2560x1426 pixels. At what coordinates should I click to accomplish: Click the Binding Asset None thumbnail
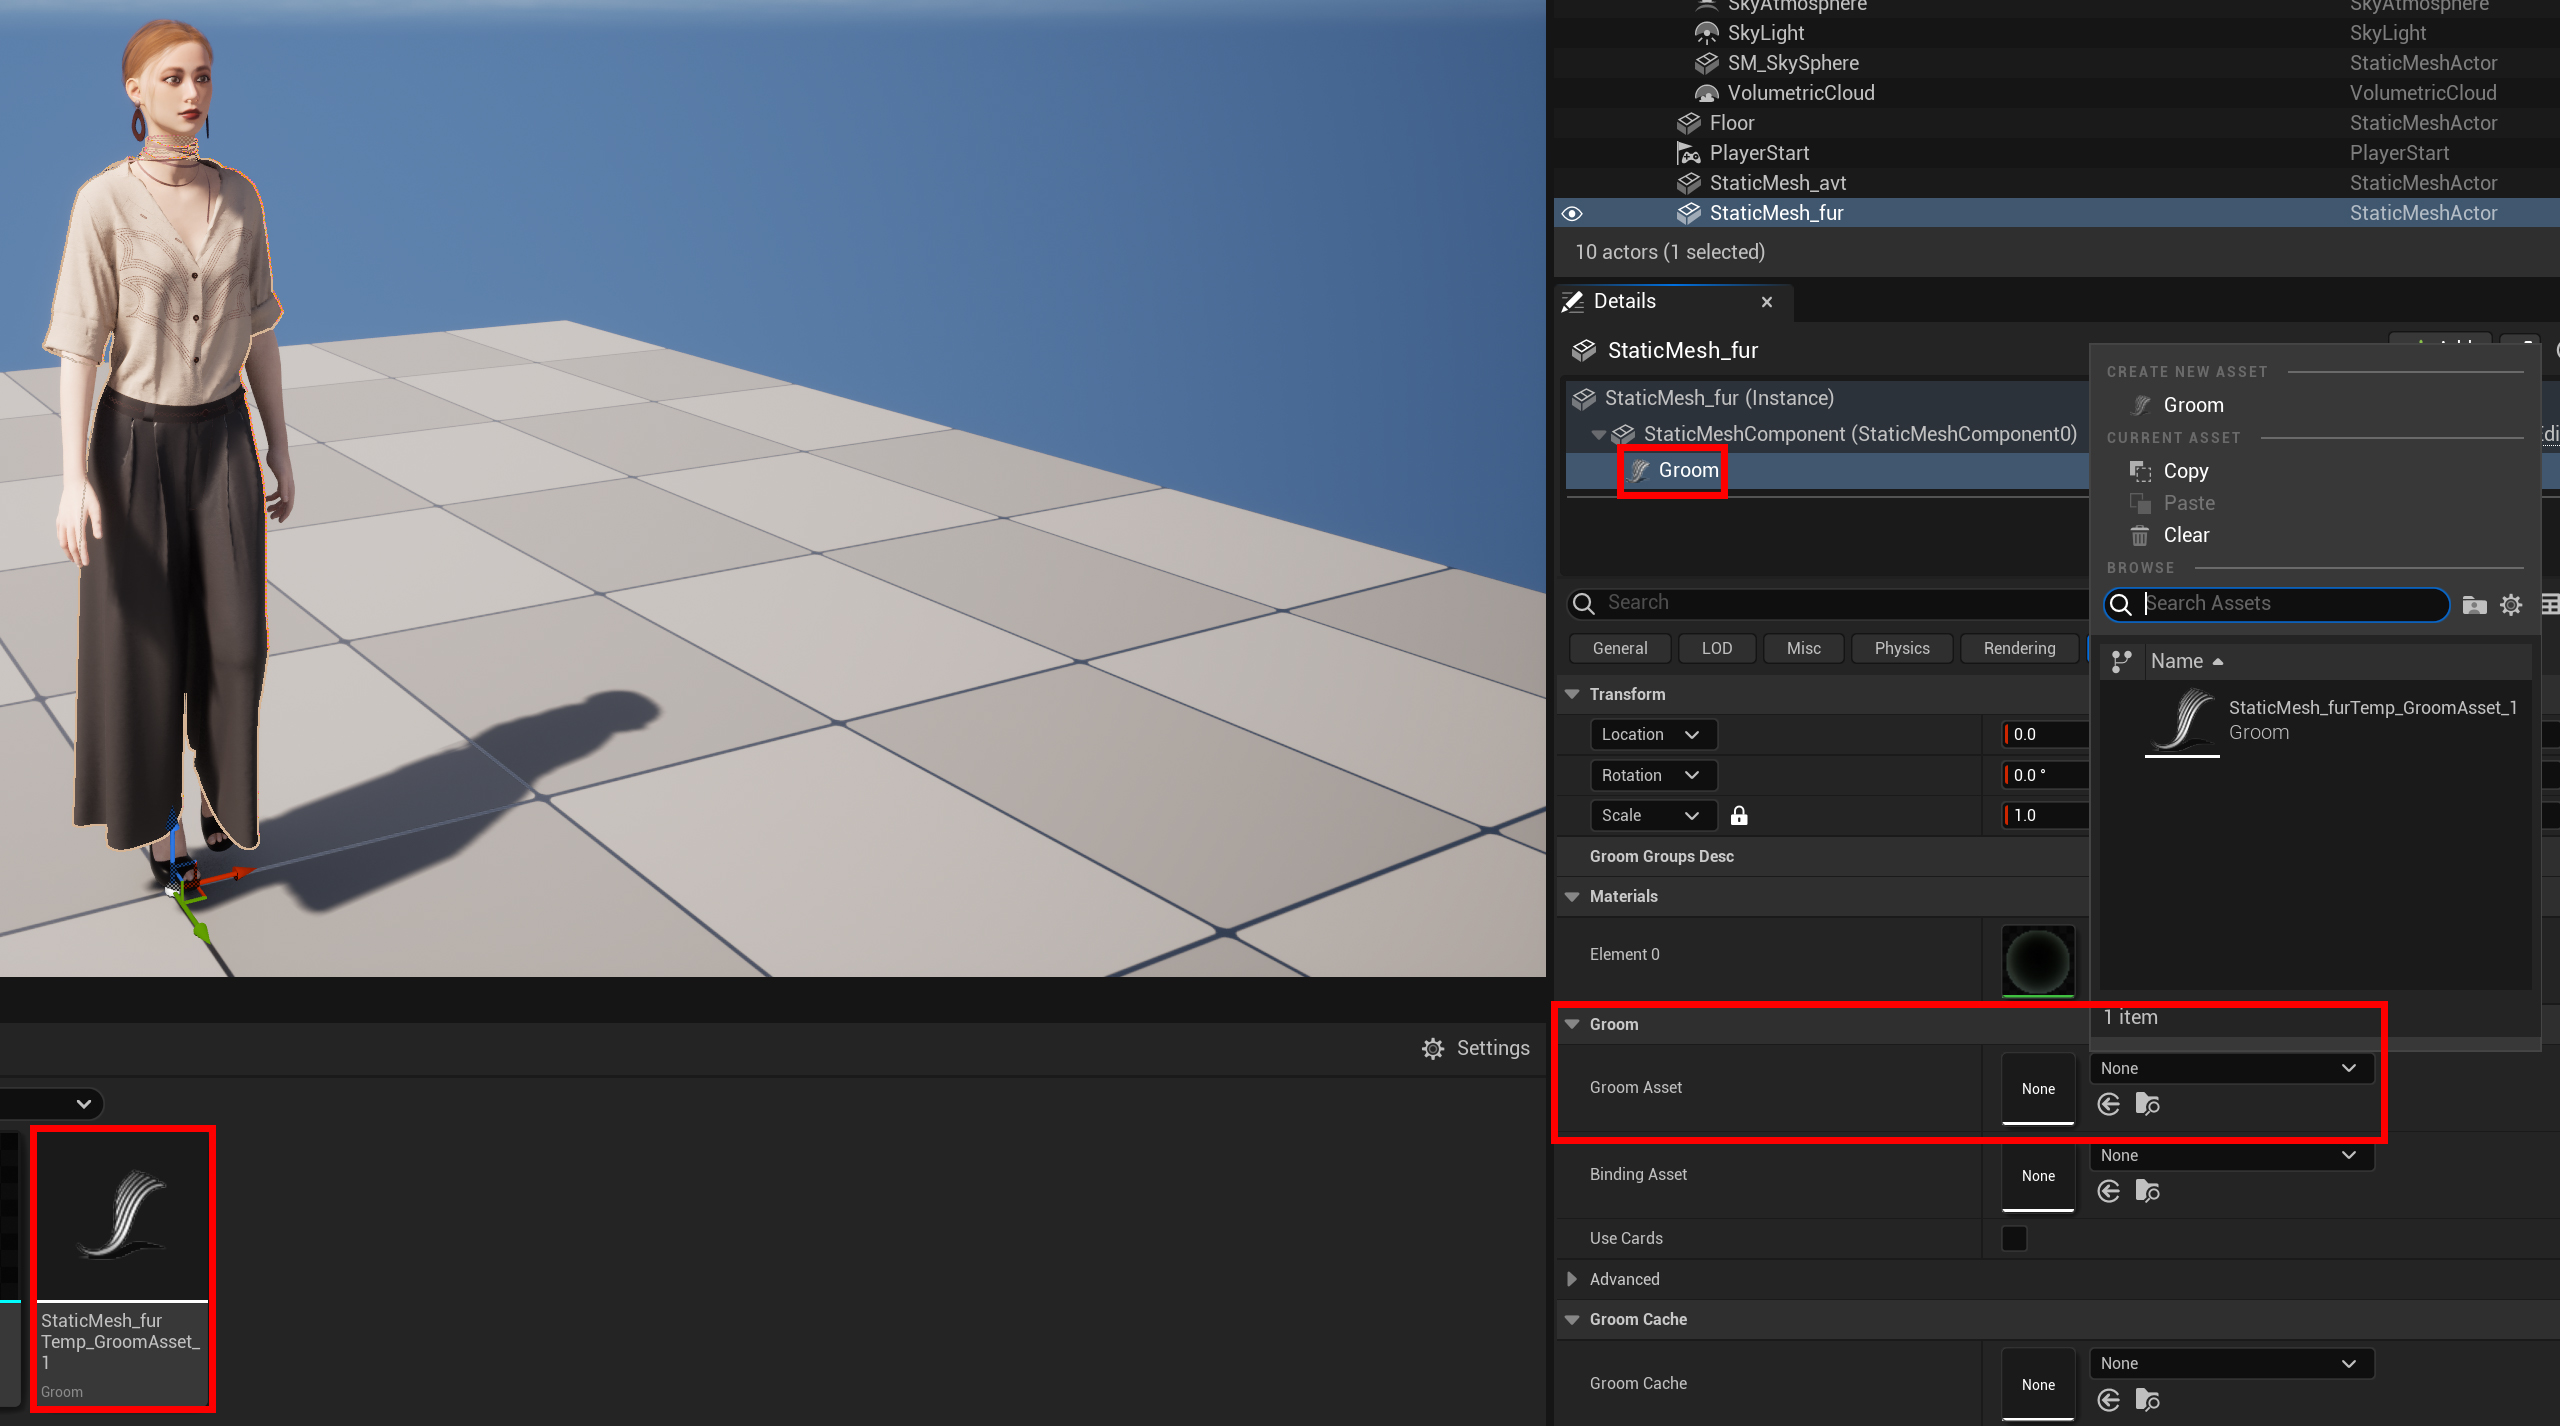pyautogui.click(x=2038, y=1176)
